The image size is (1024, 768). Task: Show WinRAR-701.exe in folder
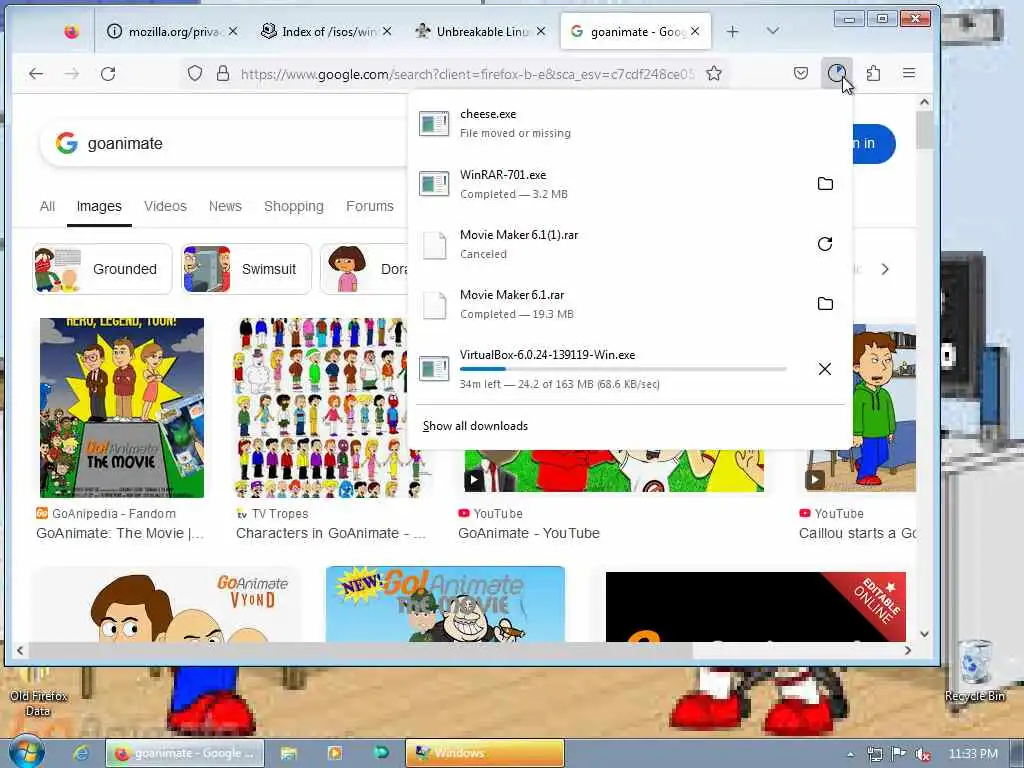[x=825, y=184]
